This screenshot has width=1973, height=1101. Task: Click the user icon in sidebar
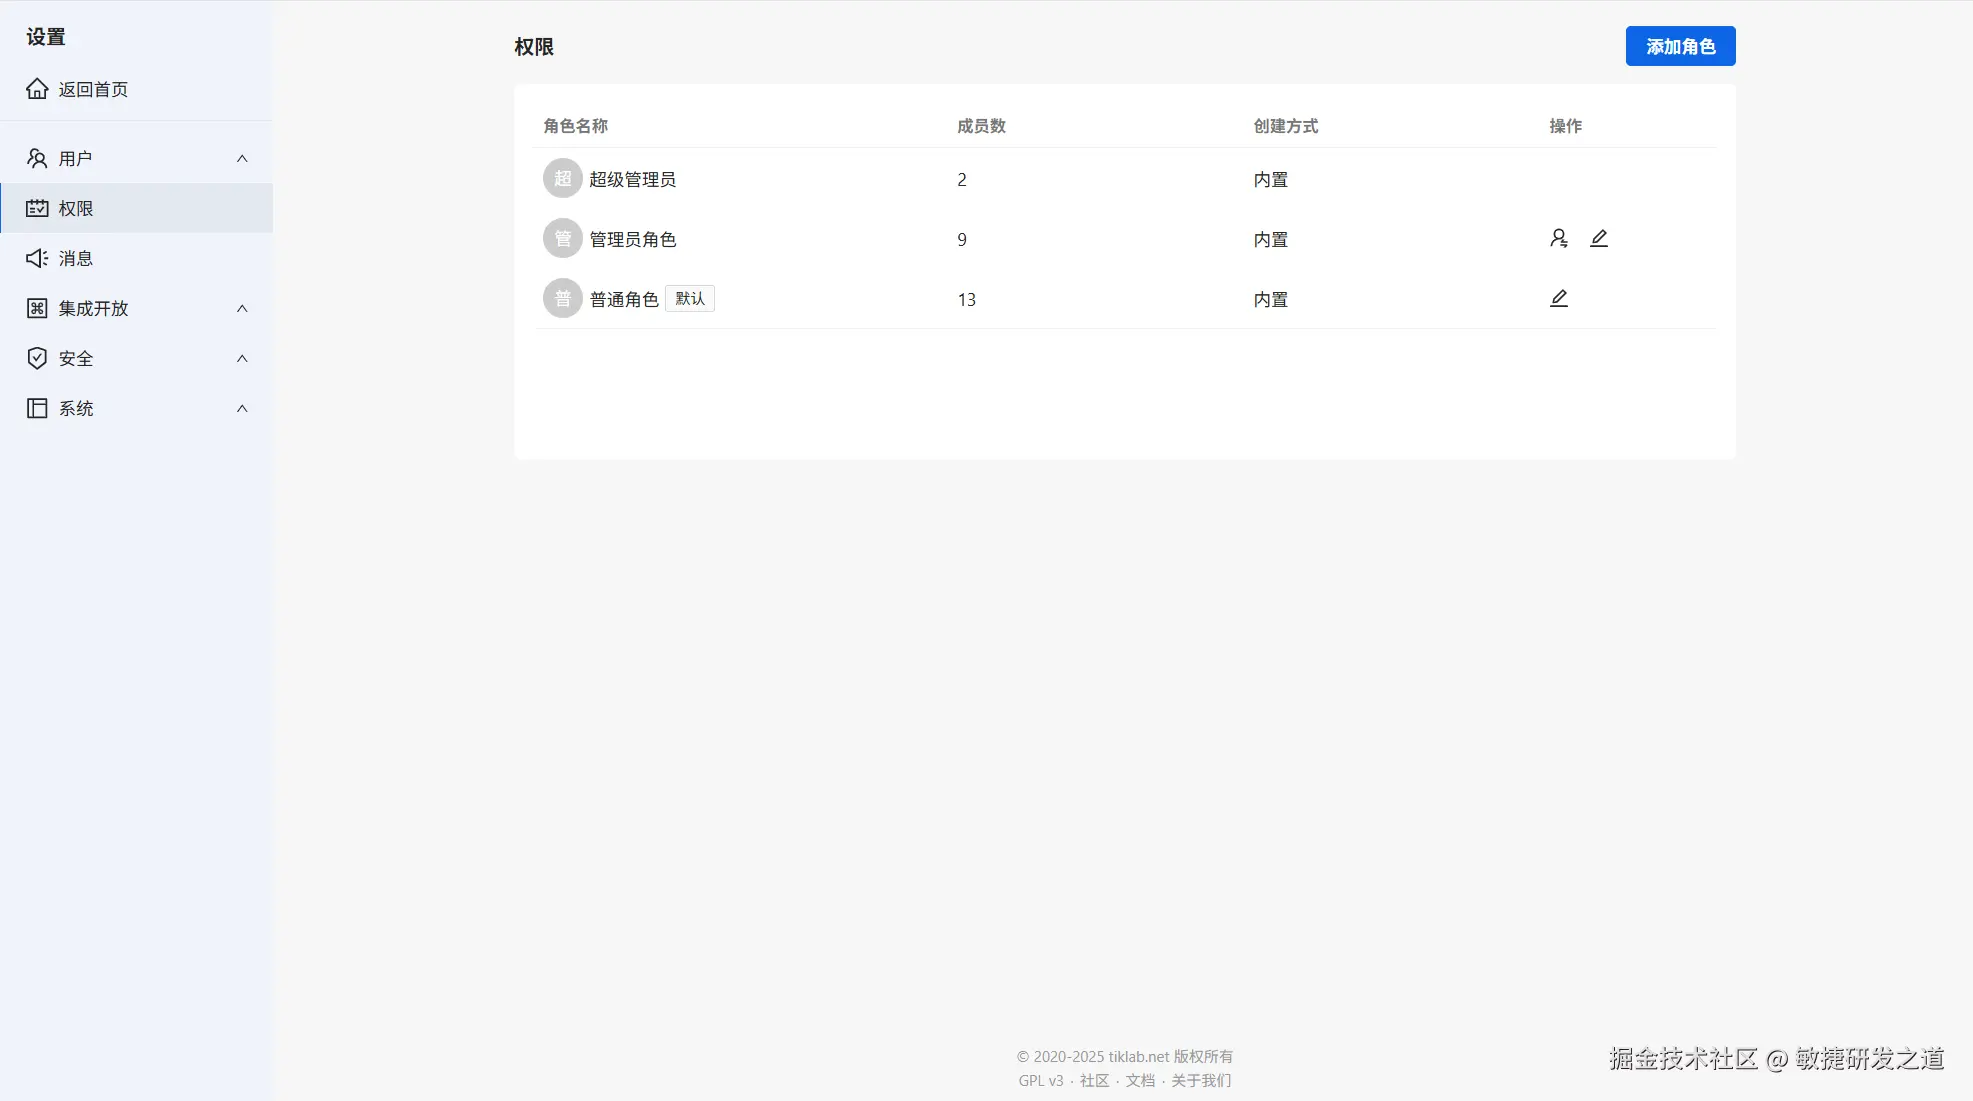tap(37, 158)
